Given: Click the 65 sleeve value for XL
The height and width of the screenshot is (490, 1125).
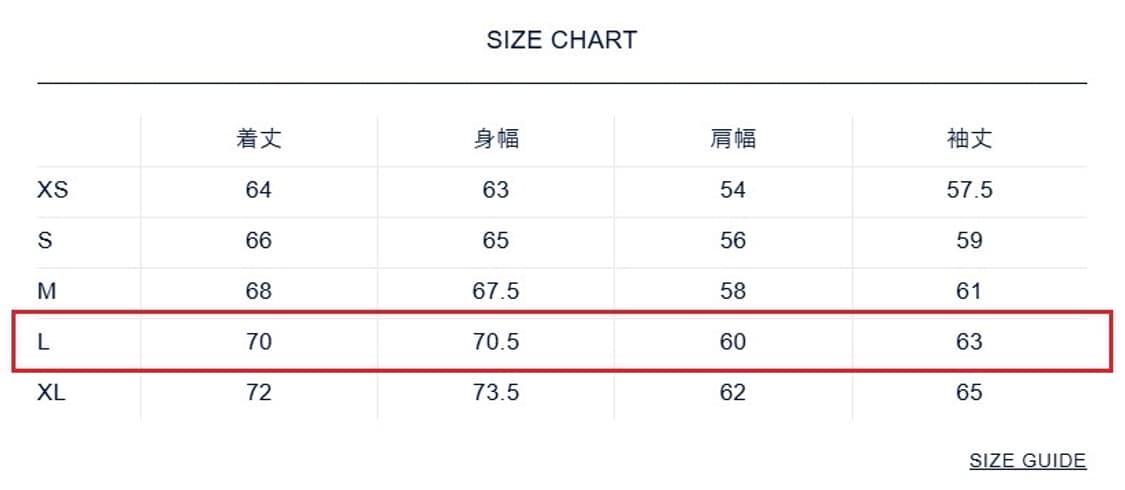Looking at the screenshot, I should pyautogui.click(x=969, y=393).
